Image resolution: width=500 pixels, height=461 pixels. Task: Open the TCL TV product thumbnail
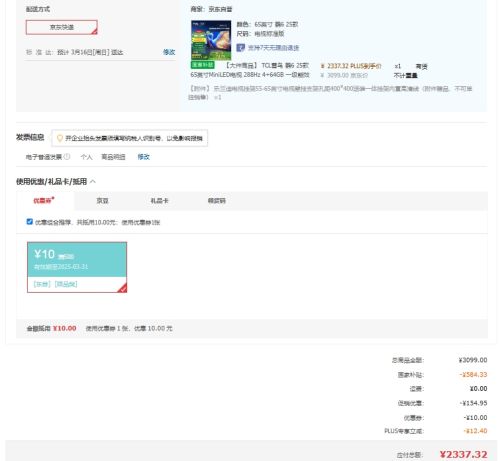pos(211,40)
